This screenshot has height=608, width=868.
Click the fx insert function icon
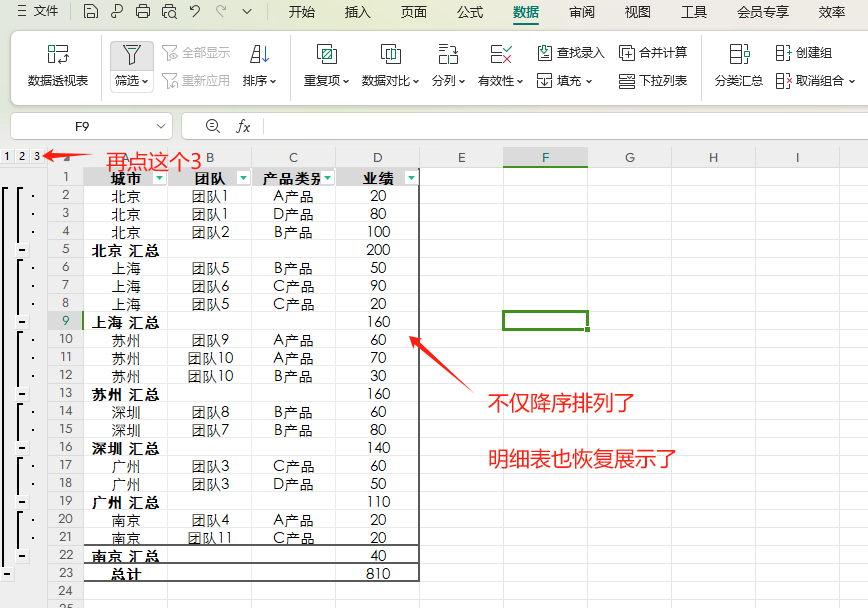244,126
